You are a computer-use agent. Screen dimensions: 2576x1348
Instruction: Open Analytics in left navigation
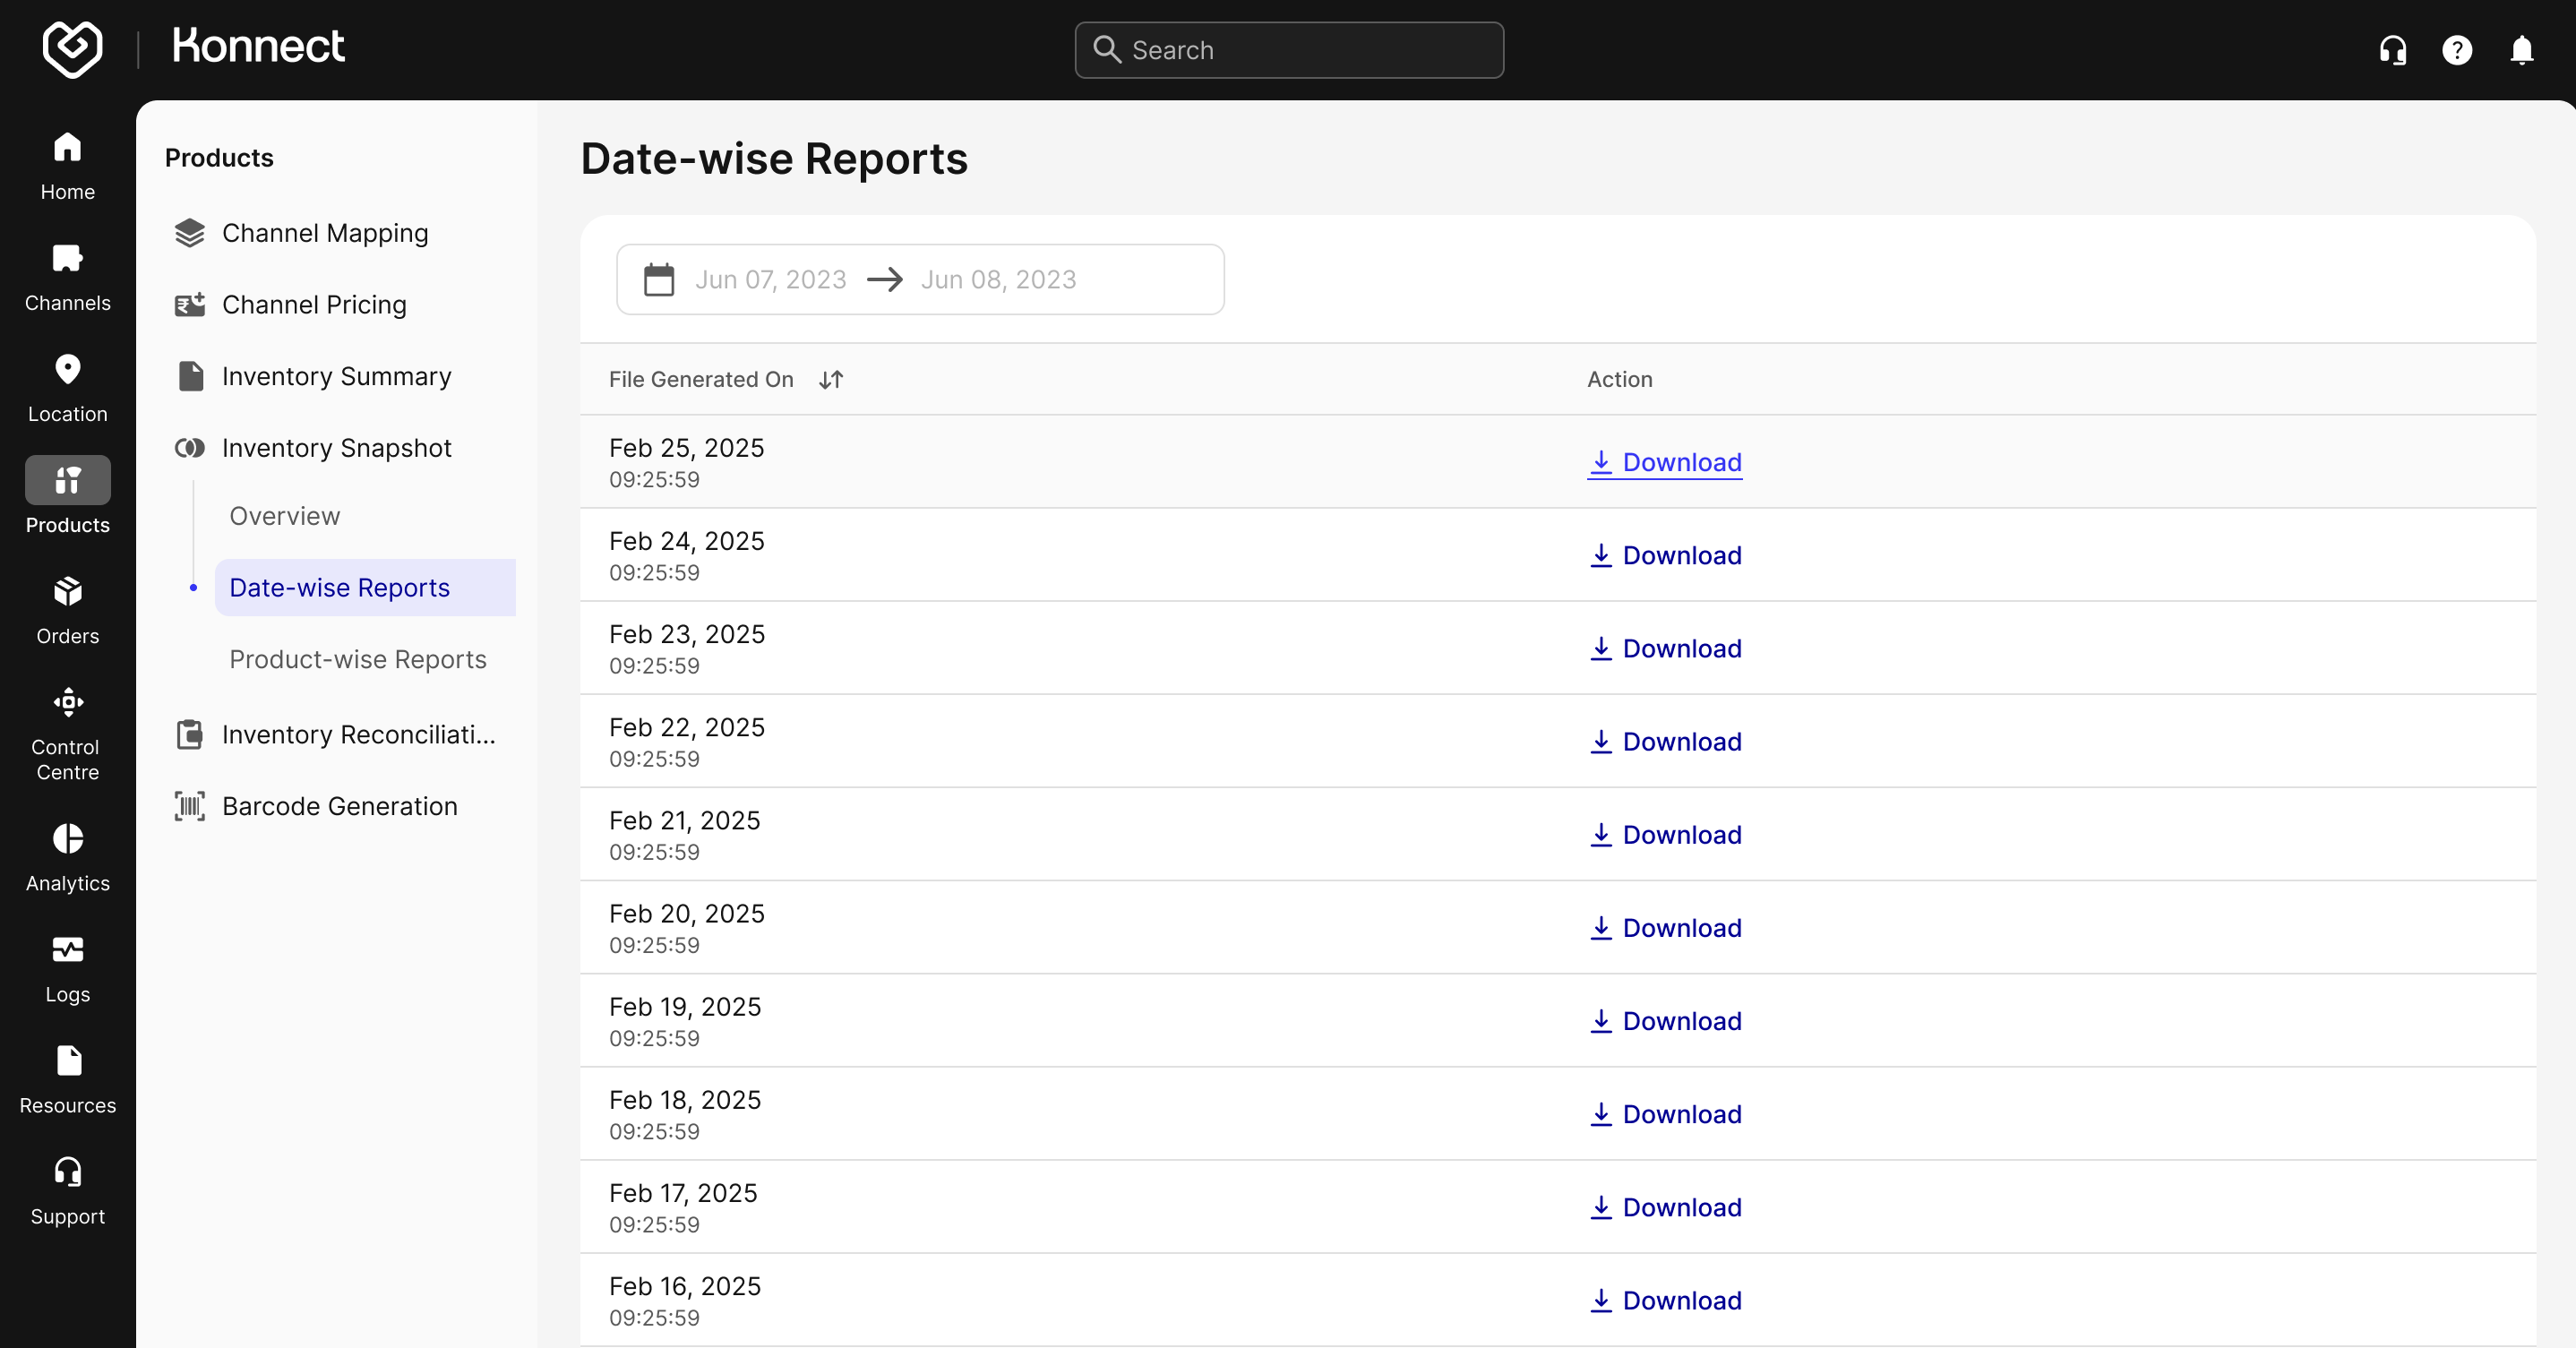click(67, 858)
